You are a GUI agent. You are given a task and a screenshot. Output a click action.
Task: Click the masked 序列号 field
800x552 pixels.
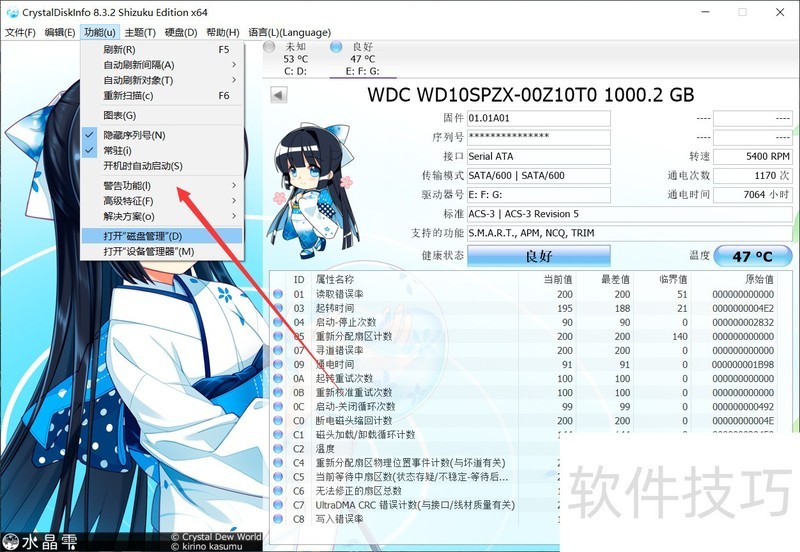click(539, 137)
